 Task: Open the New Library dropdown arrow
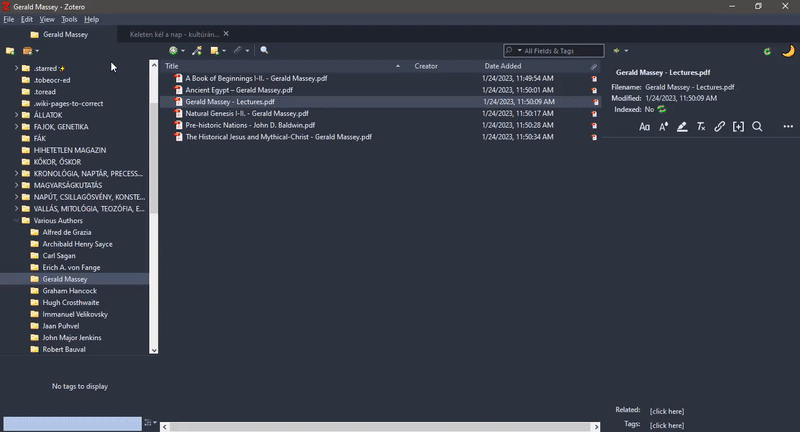(x=37, y=50)
